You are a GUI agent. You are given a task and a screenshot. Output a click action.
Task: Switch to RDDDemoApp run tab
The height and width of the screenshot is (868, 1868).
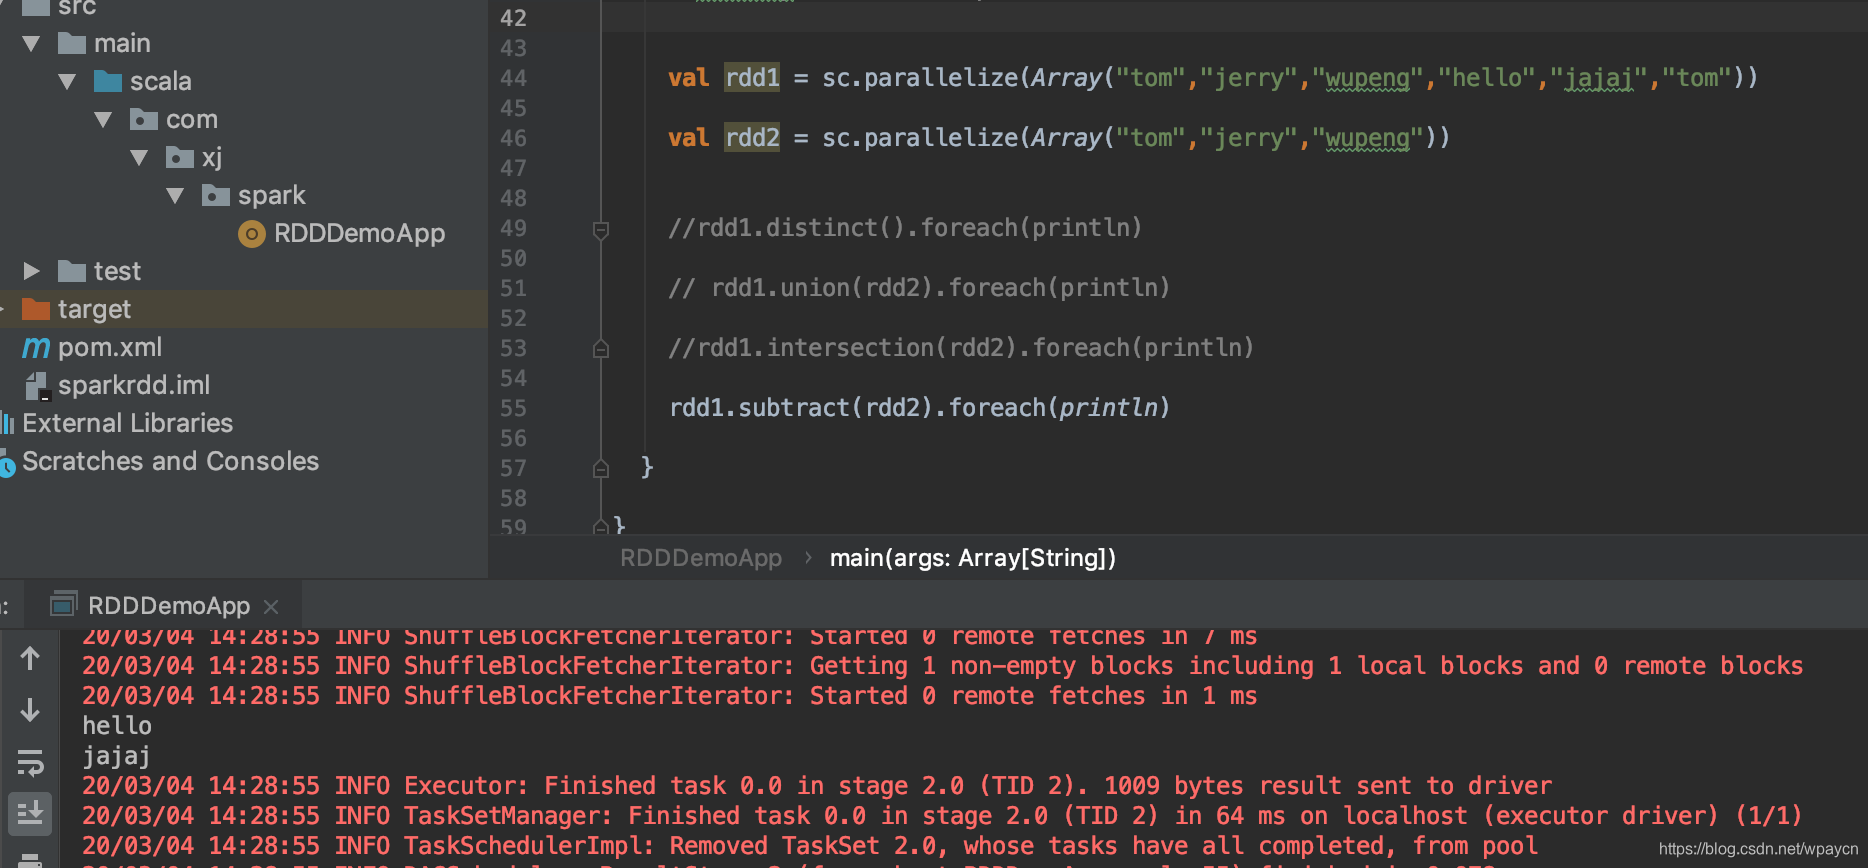(x=169, y=606)
